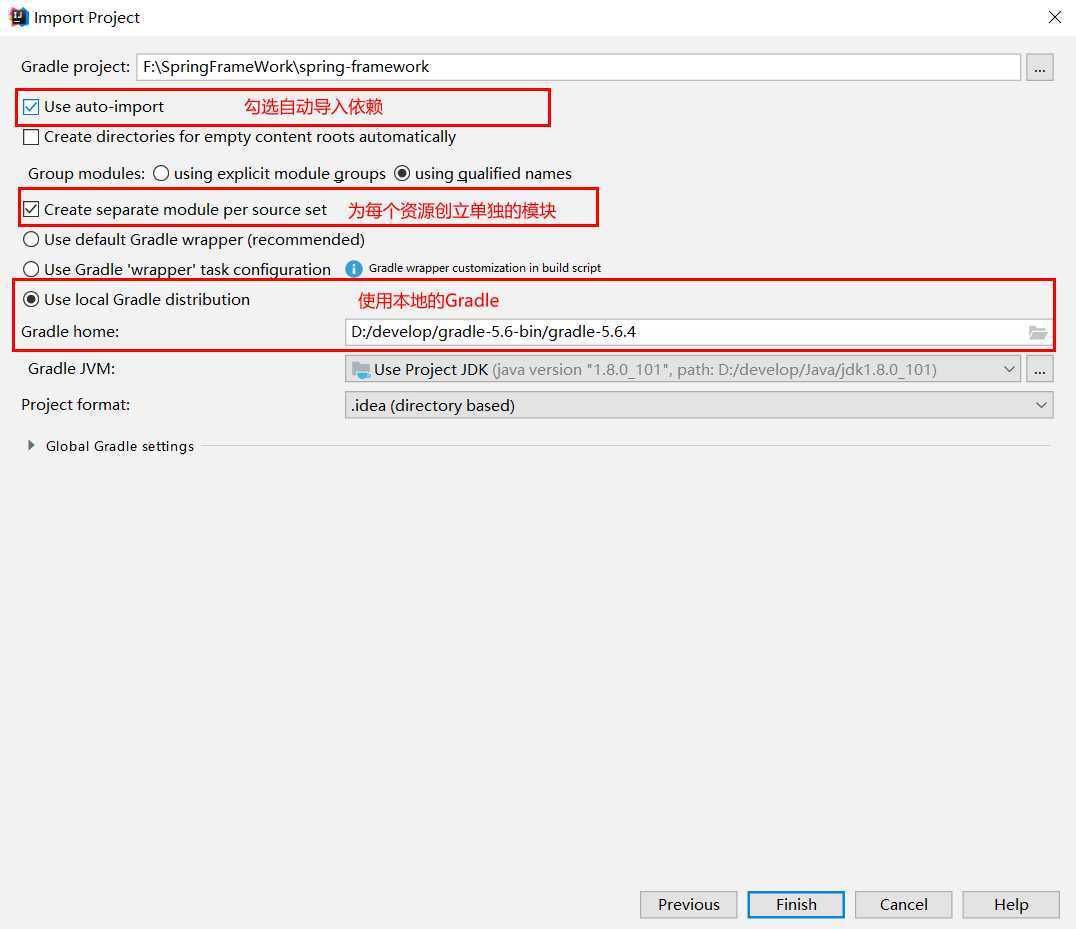Click the Previous button
This screenshot has width=1076, height=929.
click(x=688, y=904)
